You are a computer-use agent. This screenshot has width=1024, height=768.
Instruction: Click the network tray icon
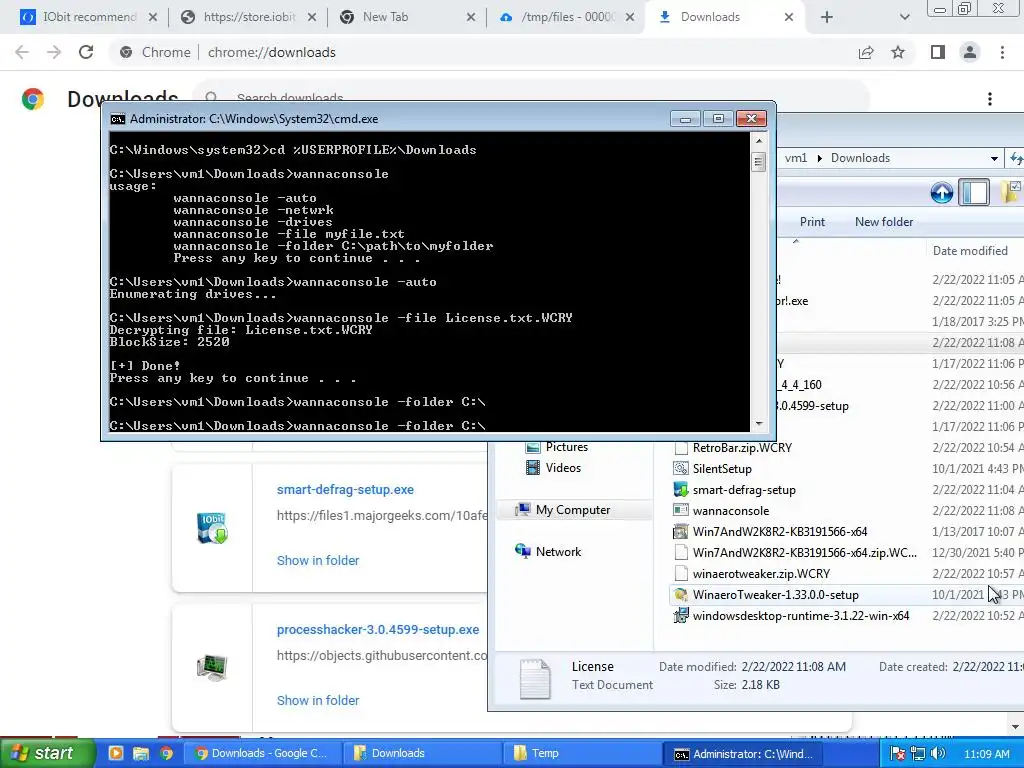[918, 754]
